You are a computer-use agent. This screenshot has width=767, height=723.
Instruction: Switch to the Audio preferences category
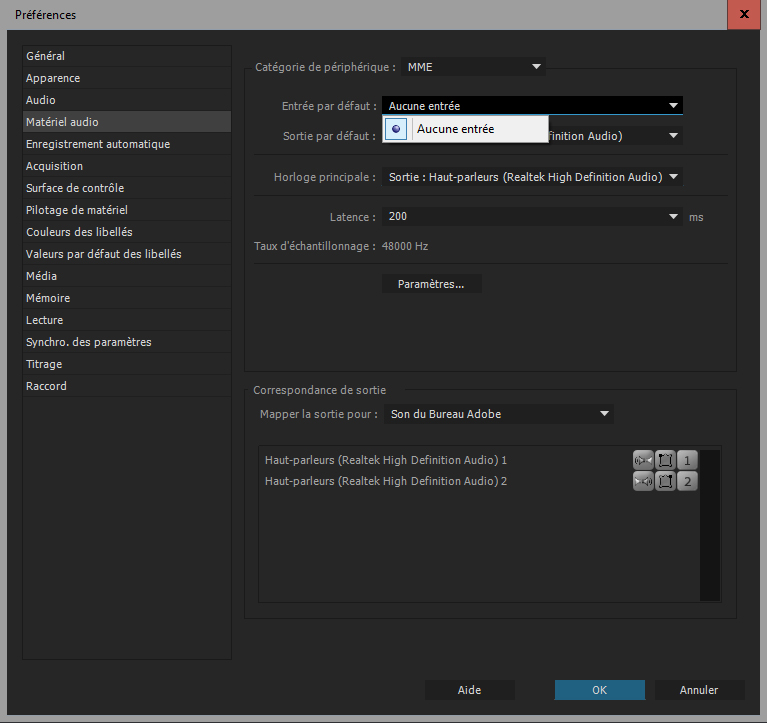(41, 100)
